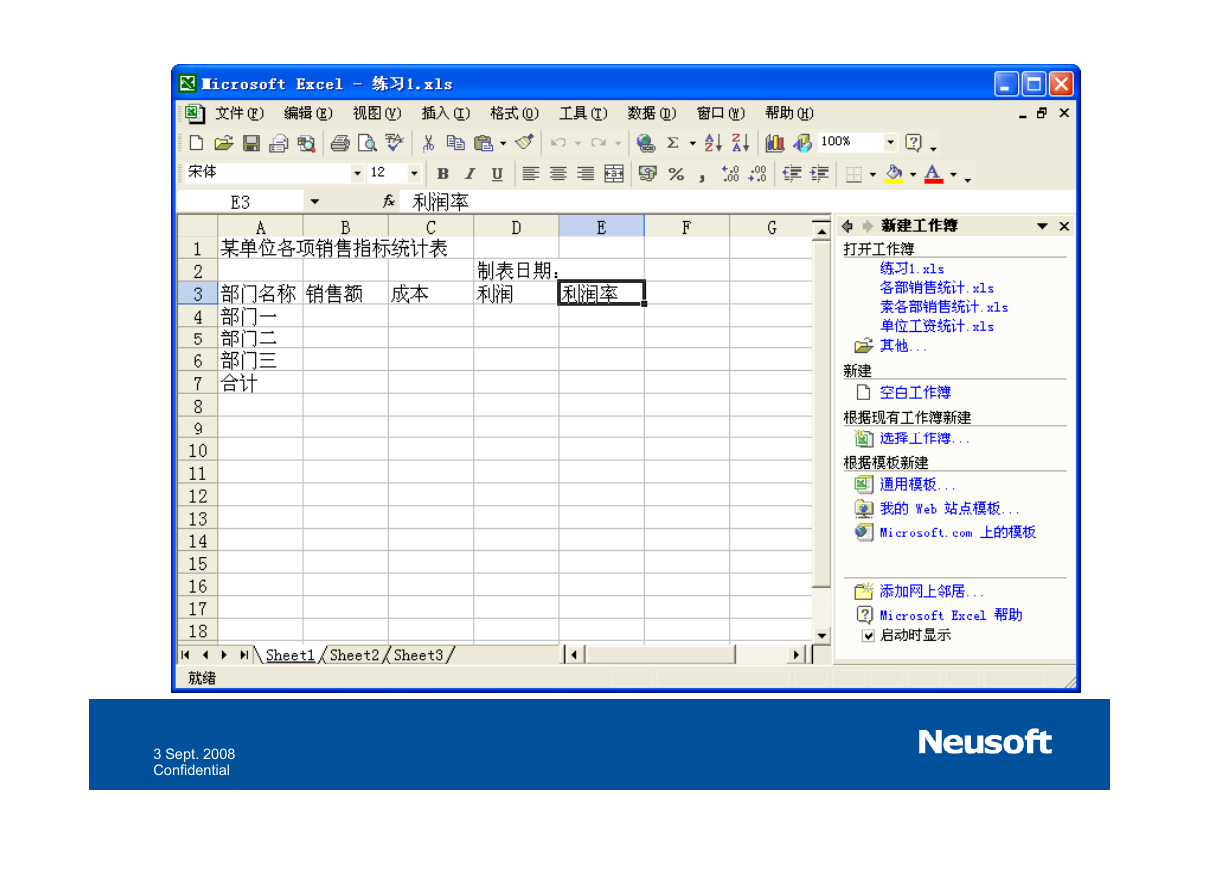Screen dimensions: 1228x869
Task: Open the fill color dropdown arrow
Action: coord(912,174)
